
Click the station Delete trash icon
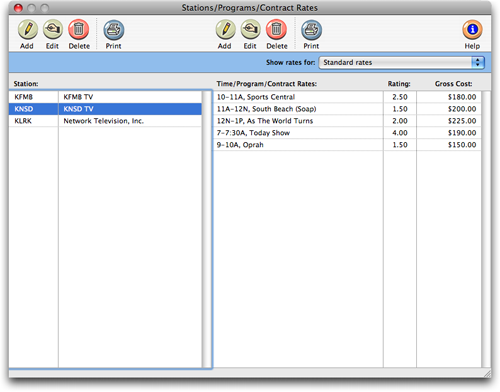[x=79, y=30]
